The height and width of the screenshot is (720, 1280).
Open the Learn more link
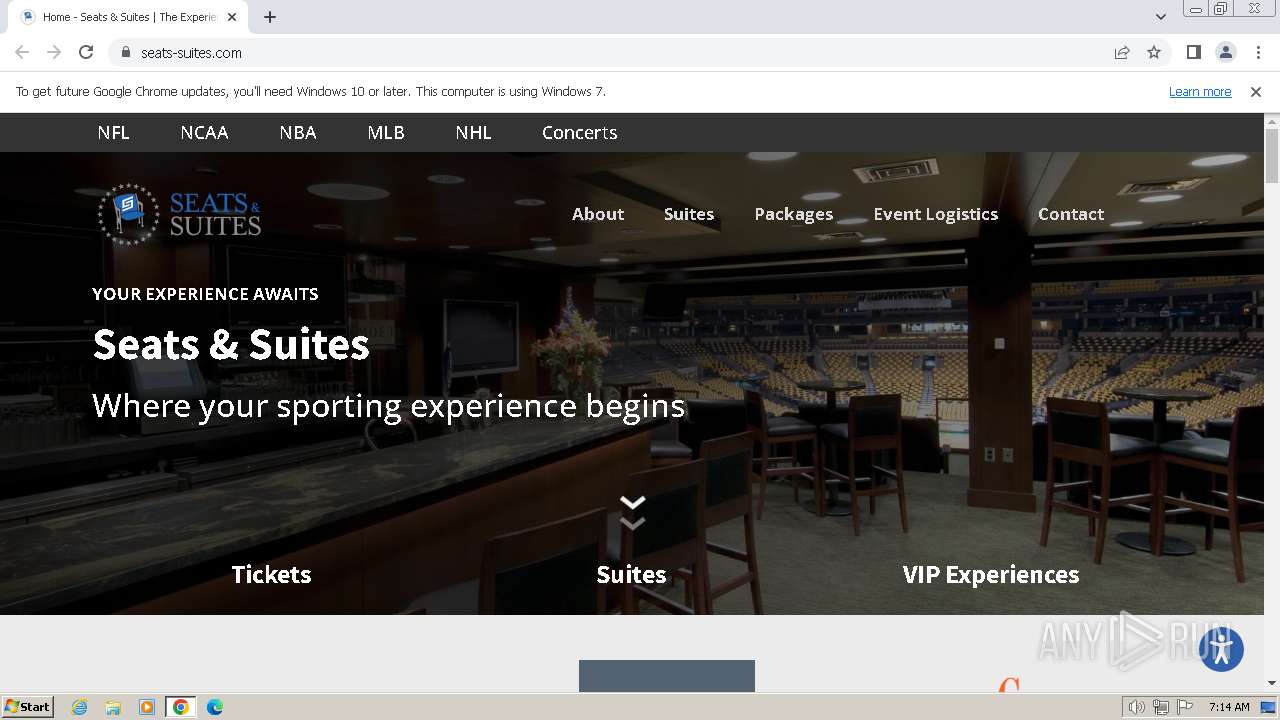point(1200,91)
